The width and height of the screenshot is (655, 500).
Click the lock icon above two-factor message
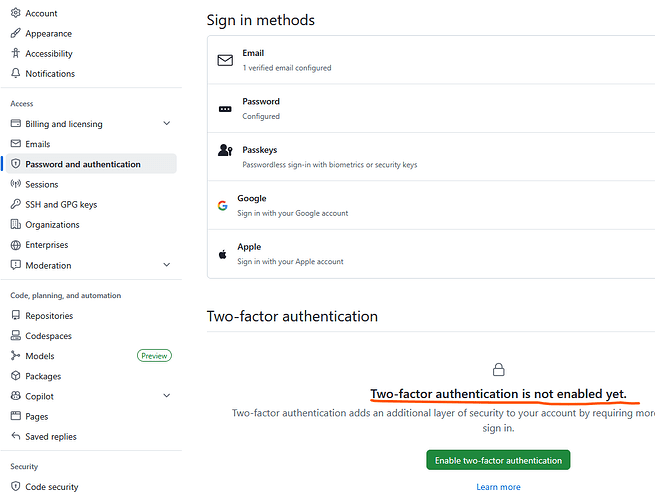click(498, 369)
